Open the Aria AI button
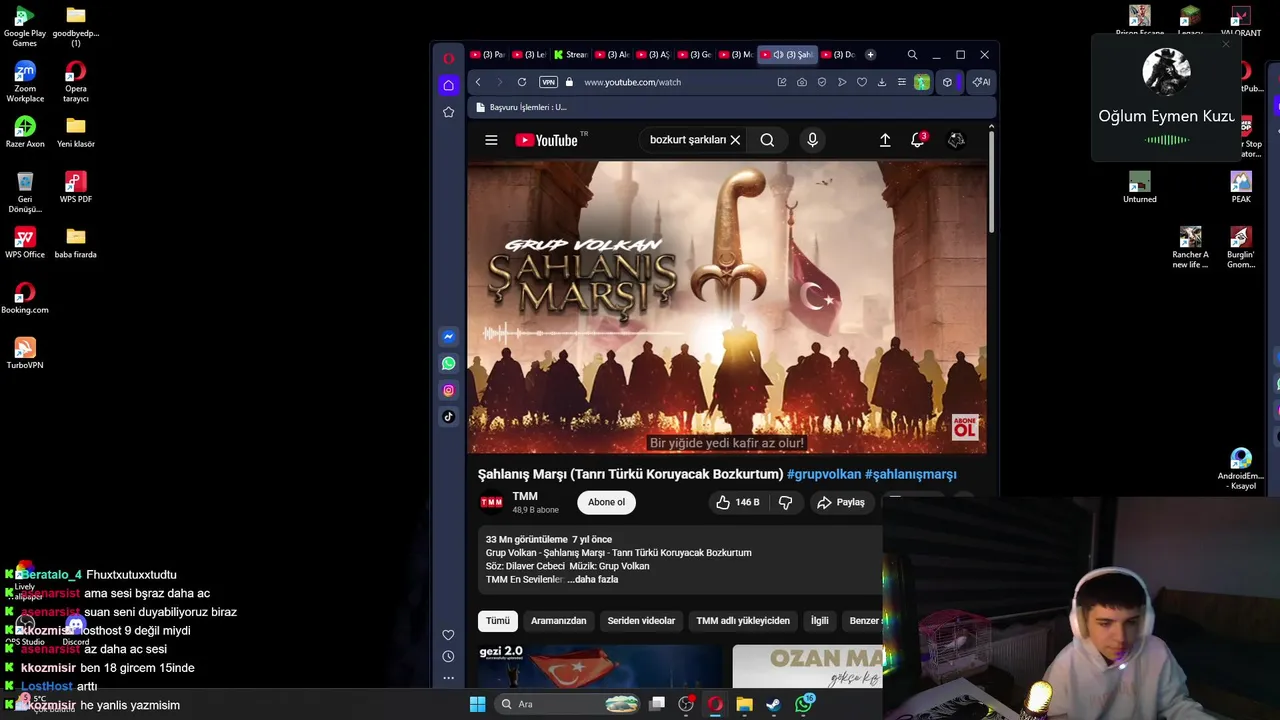Screen dimensions: 1280x720 (x=981, y=82)
